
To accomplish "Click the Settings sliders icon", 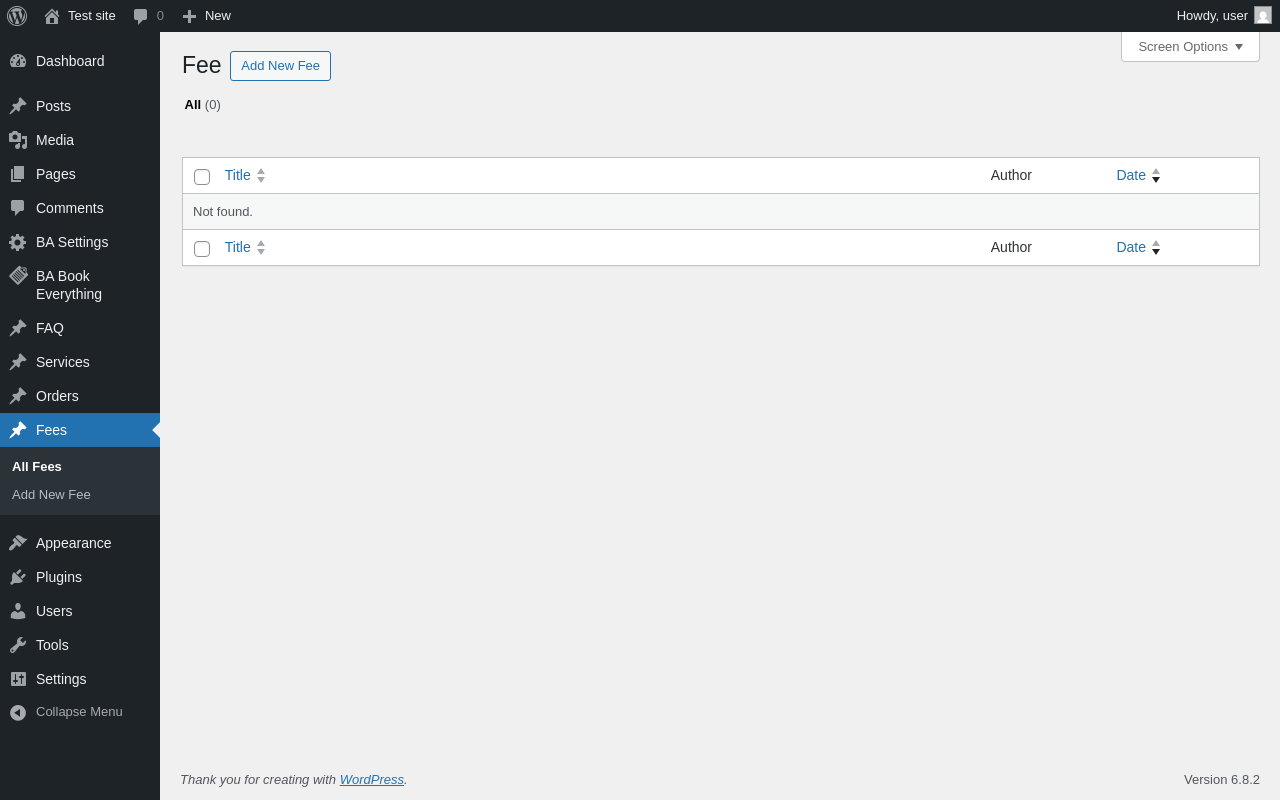I will tap(18, 679).
